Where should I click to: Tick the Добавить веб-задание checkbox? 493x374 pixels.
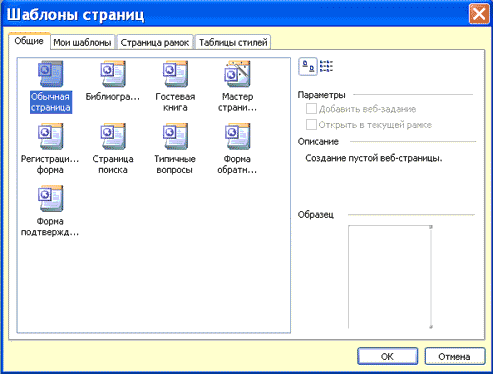tap(311, 109)
